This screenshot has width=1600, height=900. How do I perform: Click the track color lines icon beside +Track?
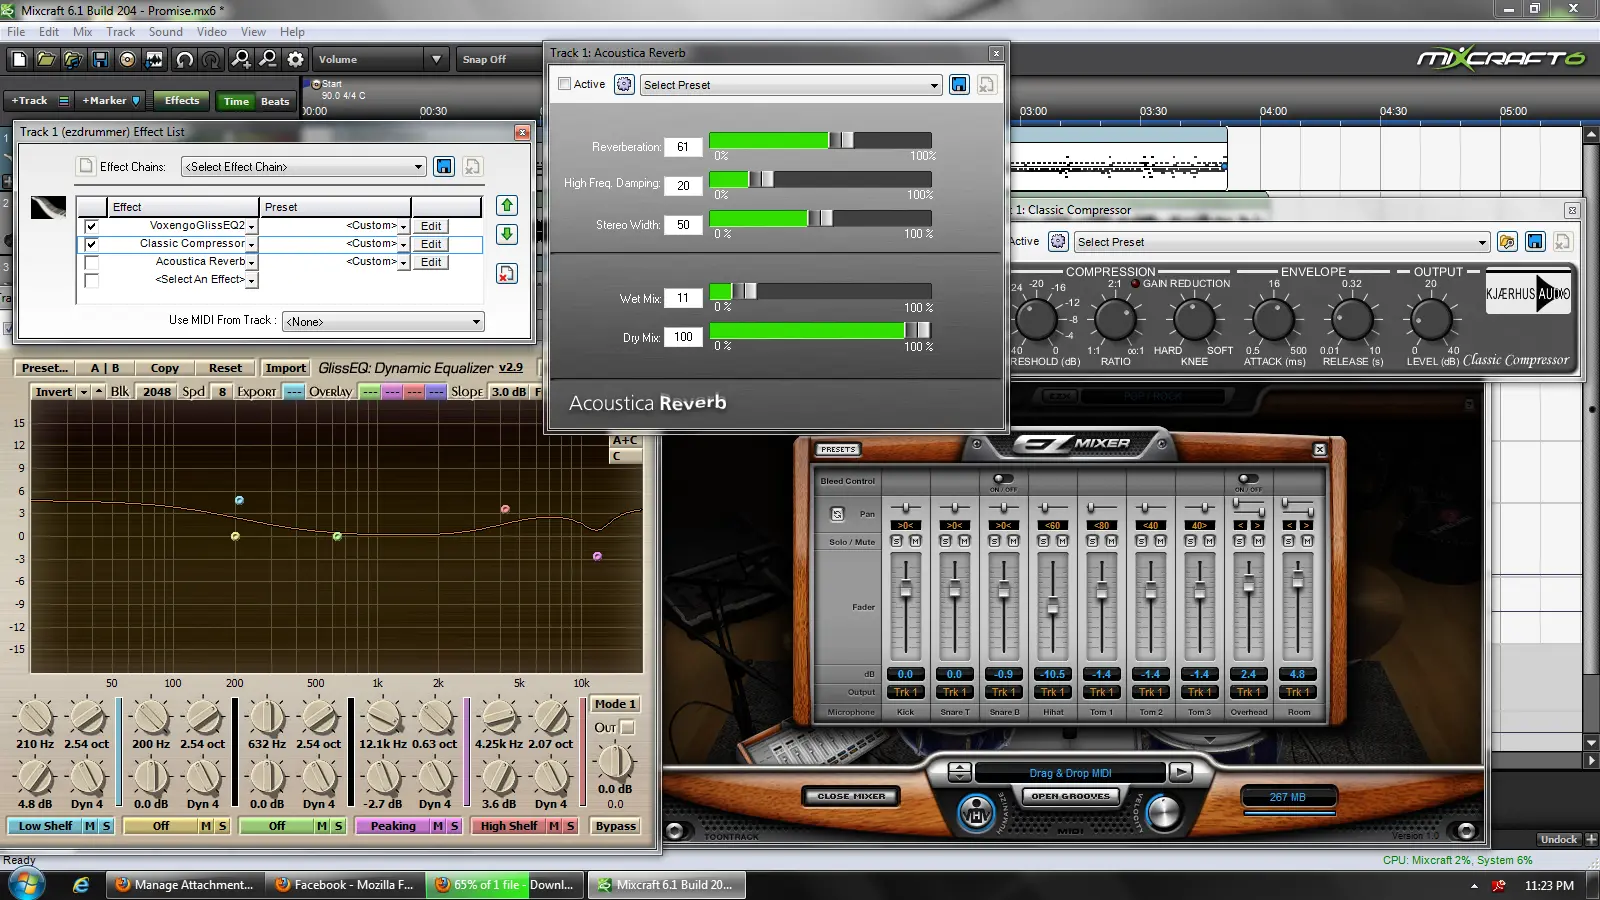click(64, 101)
